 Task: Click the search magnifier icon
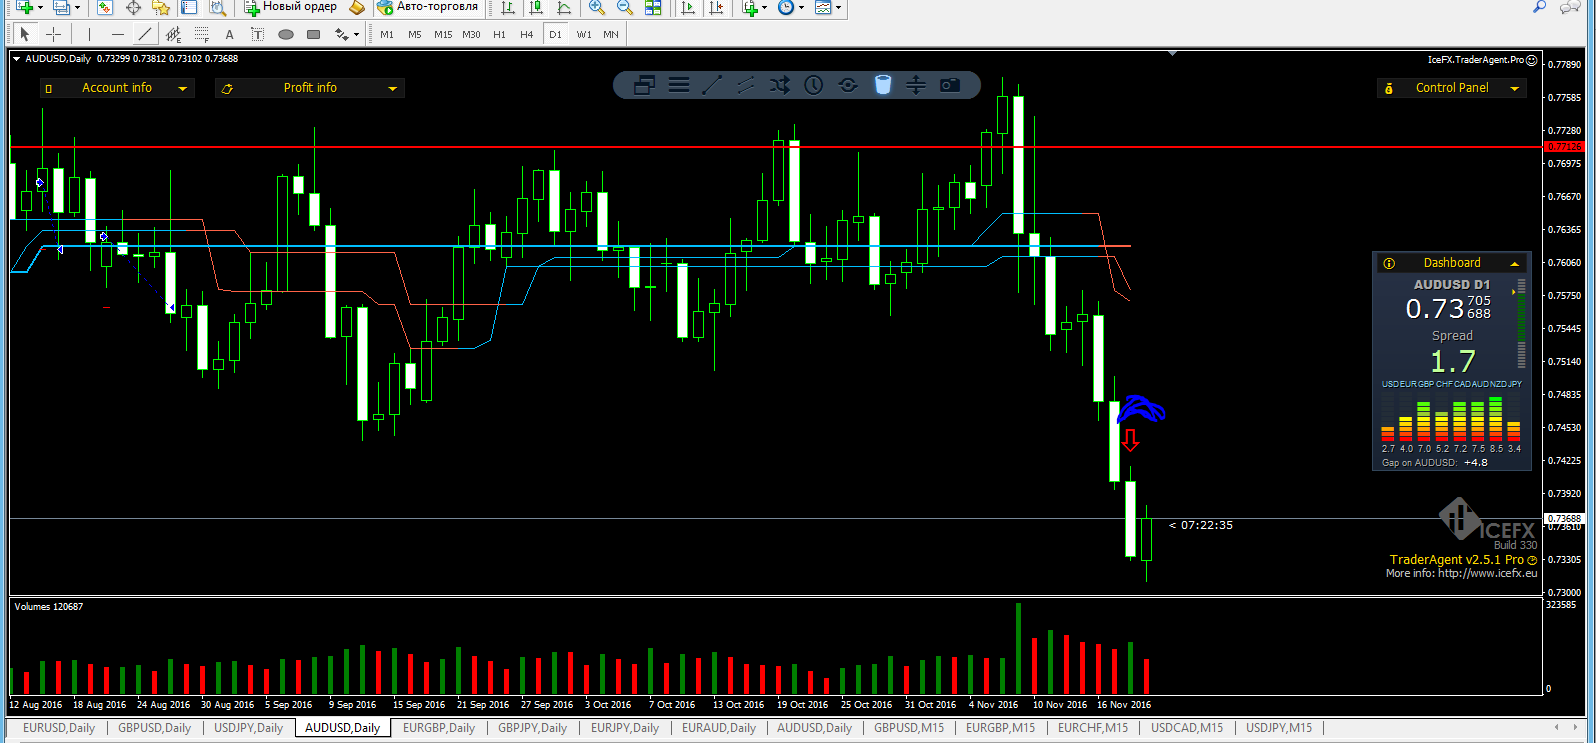pos(1540,7)
